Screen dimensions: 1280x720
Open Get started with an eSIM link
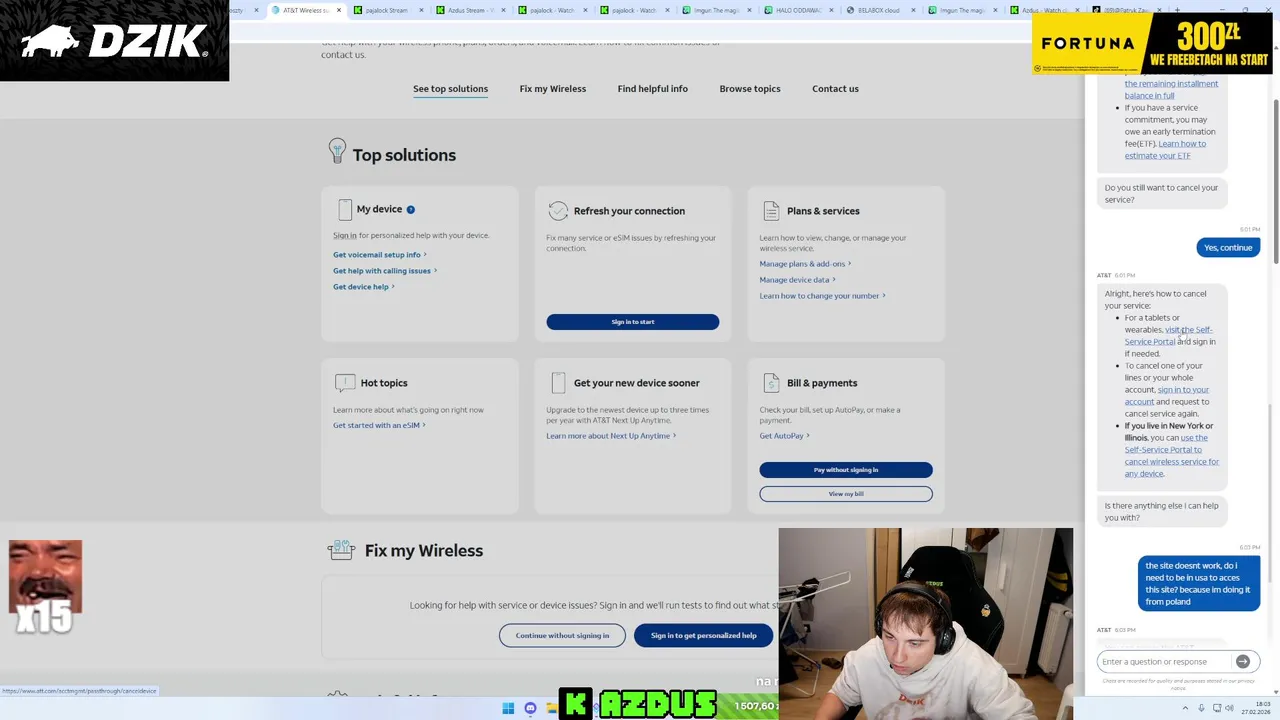click(379, 425)
